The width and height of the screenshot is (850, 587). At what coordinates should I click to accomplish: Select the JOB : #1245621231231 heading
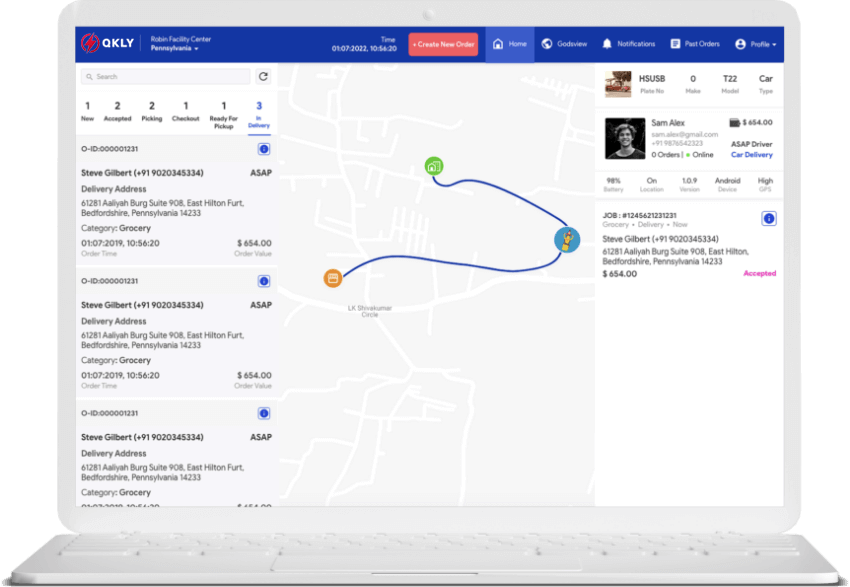point(639,216)
